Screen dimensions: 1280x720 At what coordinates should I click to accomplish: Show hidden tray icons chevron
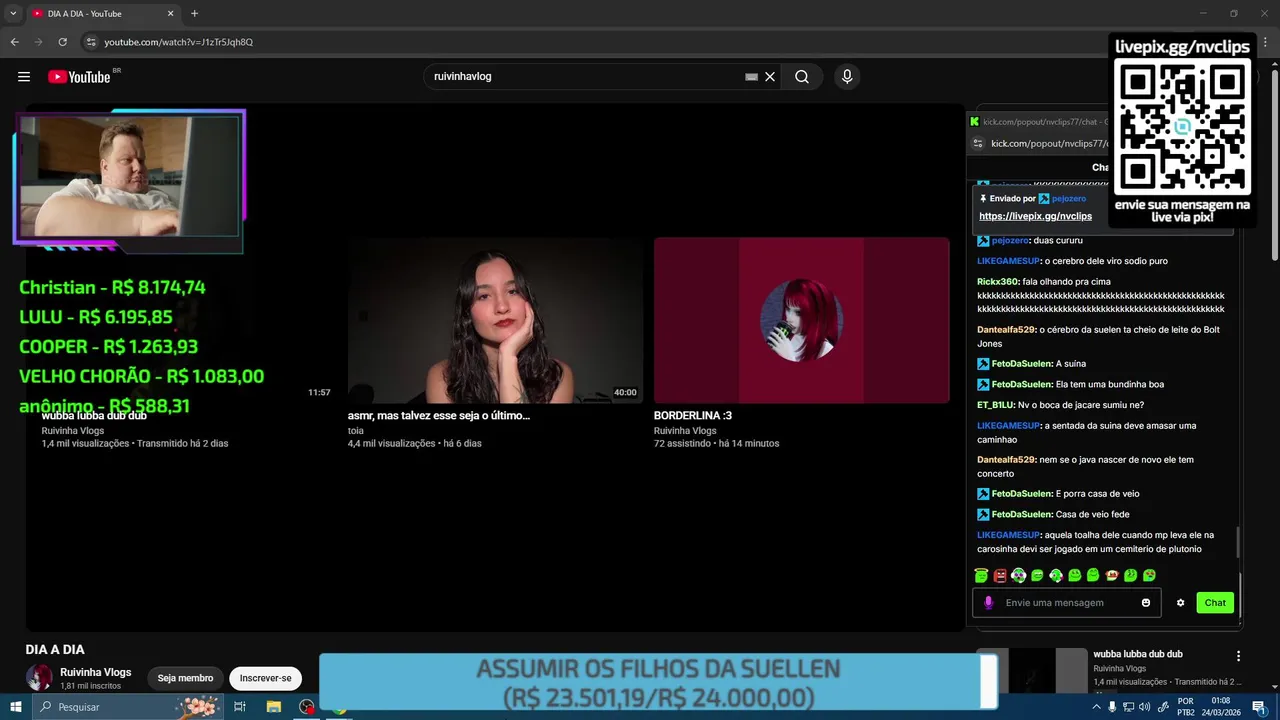(1096, 707)
